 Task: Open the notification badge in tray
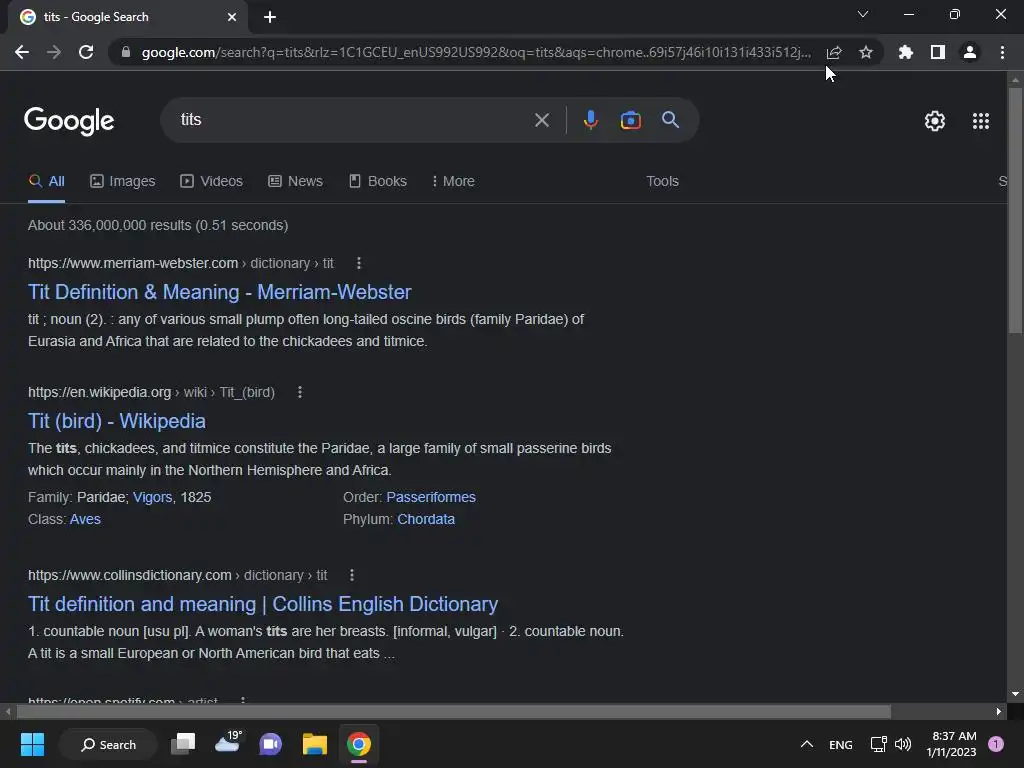[995, 744]
